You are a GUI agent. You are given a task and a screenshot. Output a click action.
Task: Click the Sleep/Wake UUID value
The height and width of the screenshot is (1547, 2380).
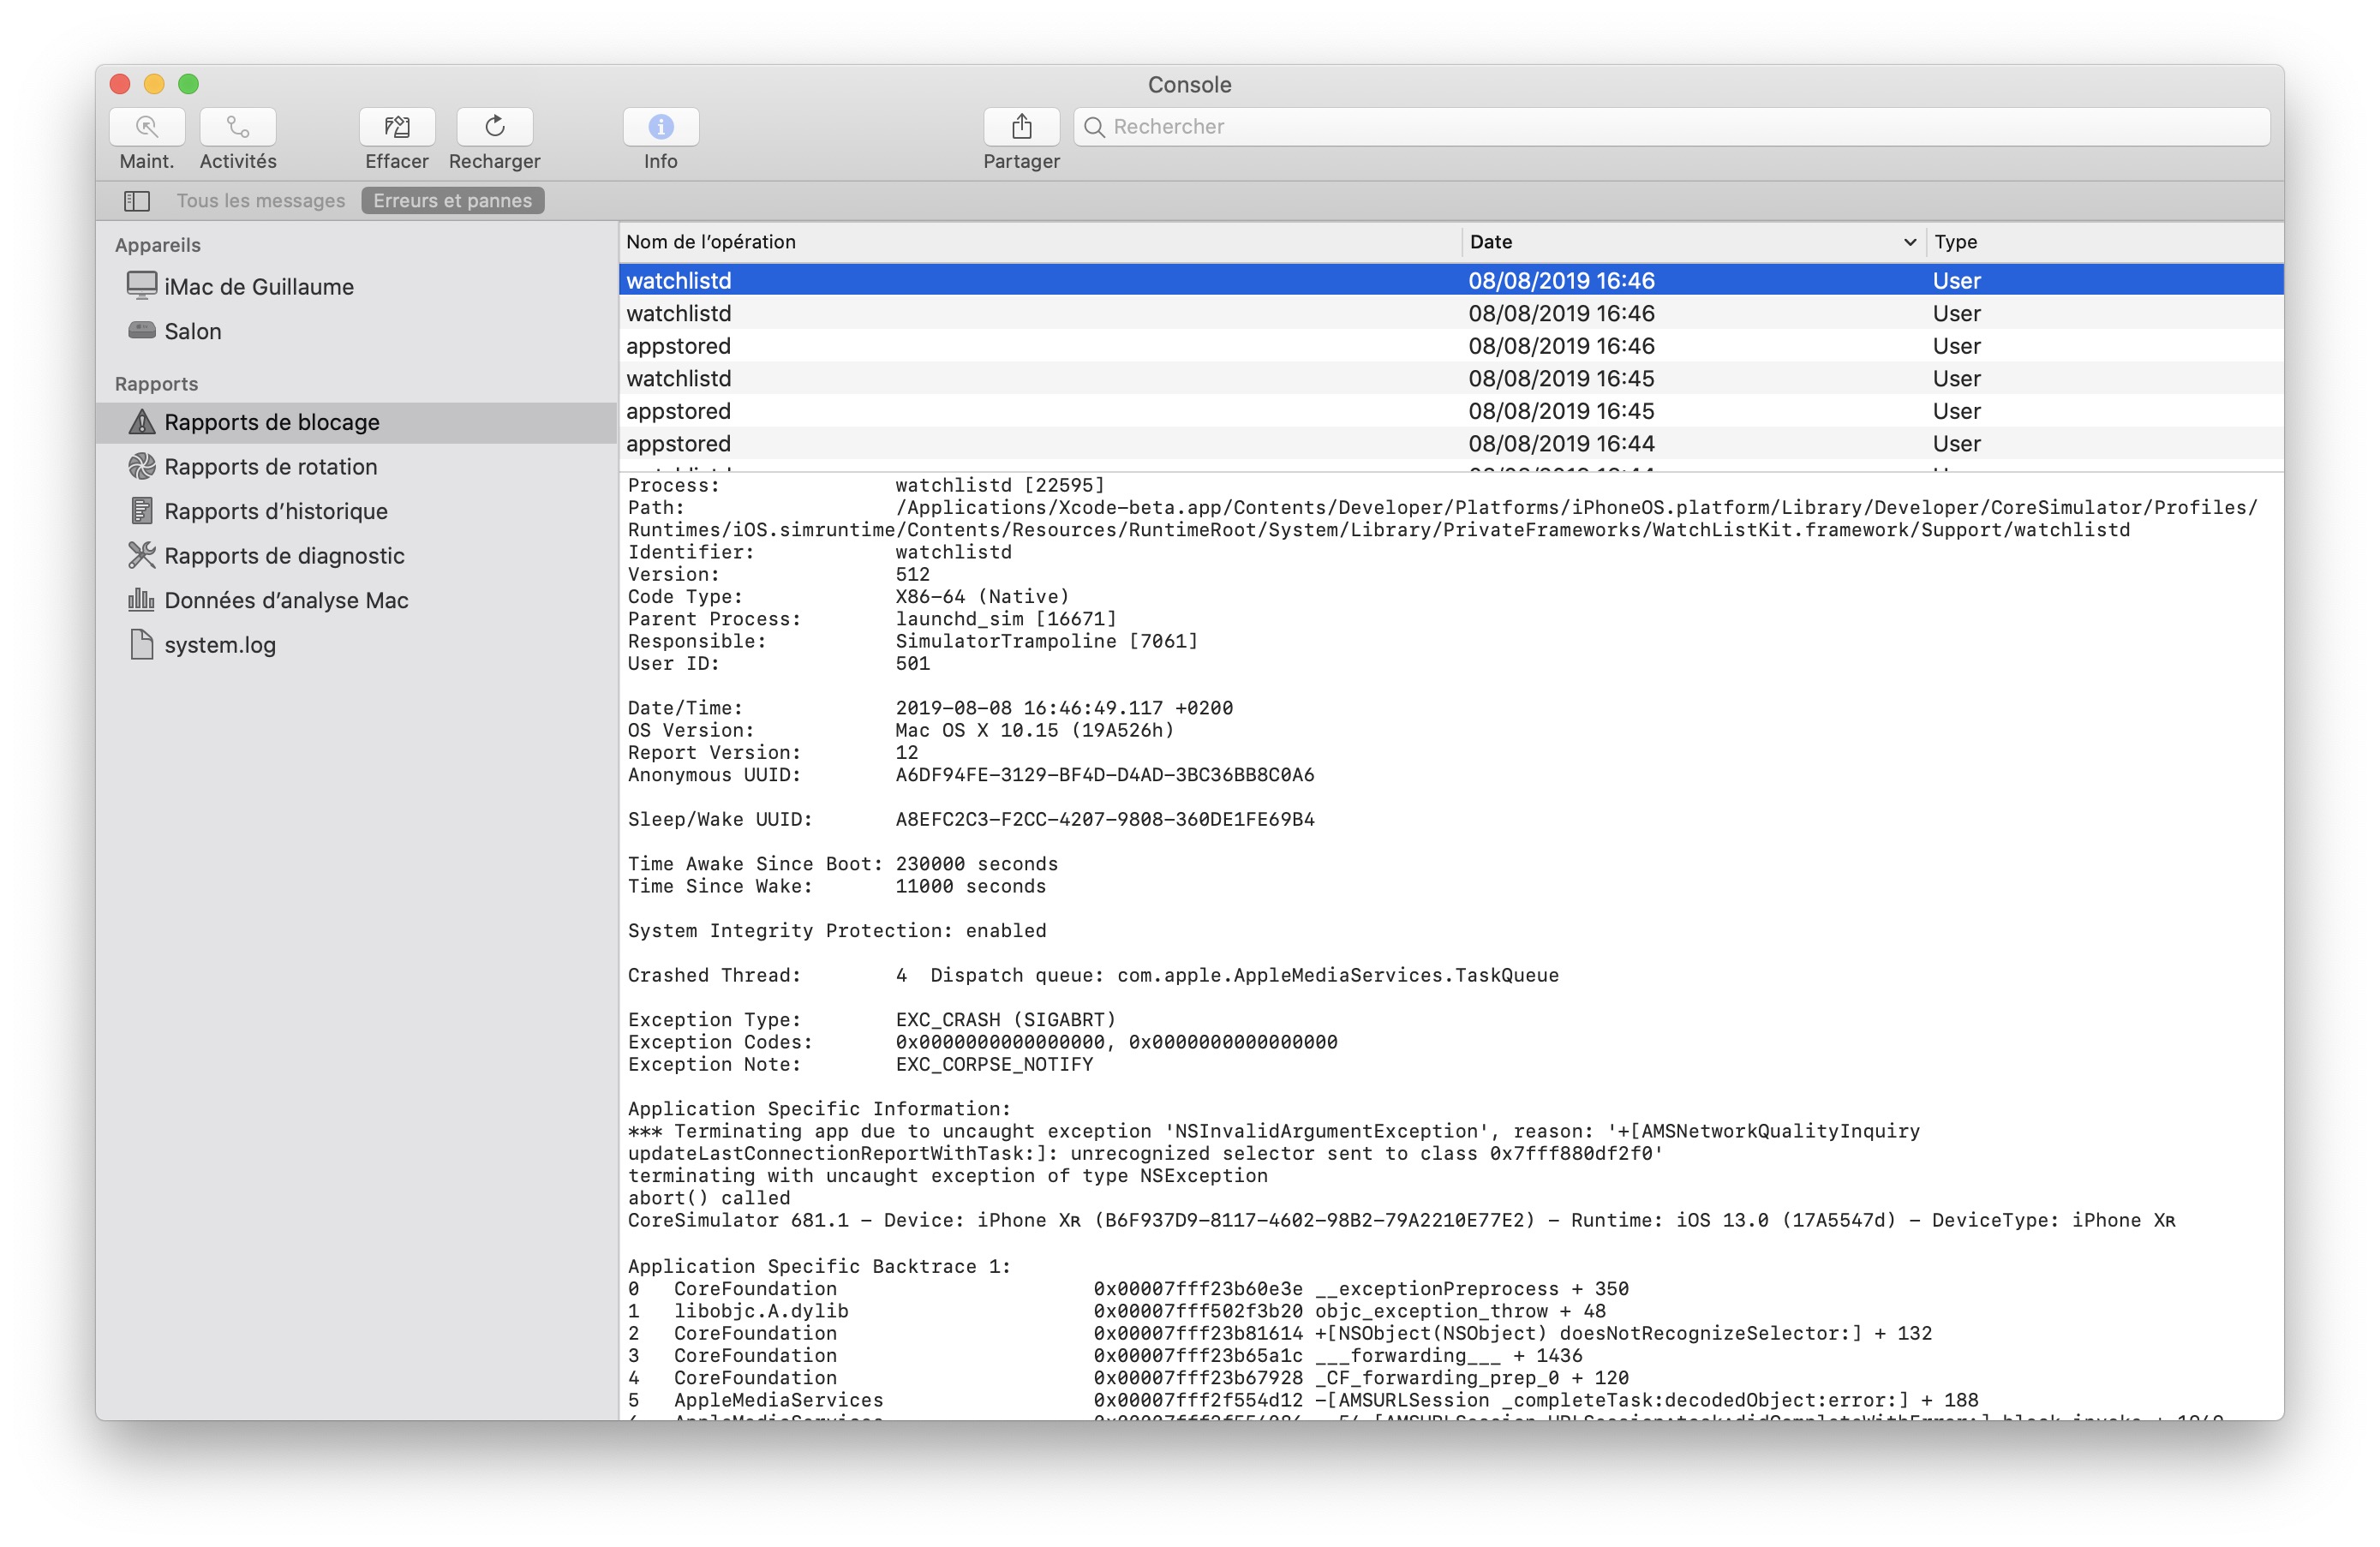click(1104, 820)
